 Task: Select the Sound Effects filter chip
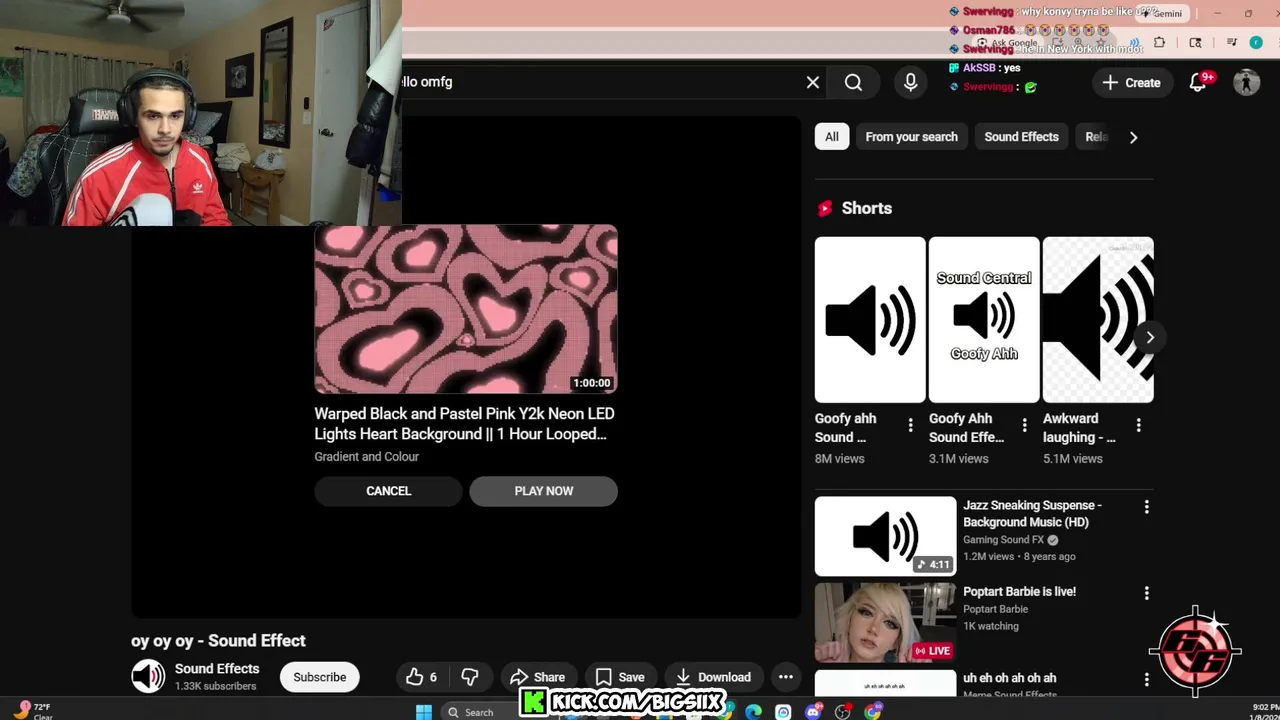(1021, 137)
